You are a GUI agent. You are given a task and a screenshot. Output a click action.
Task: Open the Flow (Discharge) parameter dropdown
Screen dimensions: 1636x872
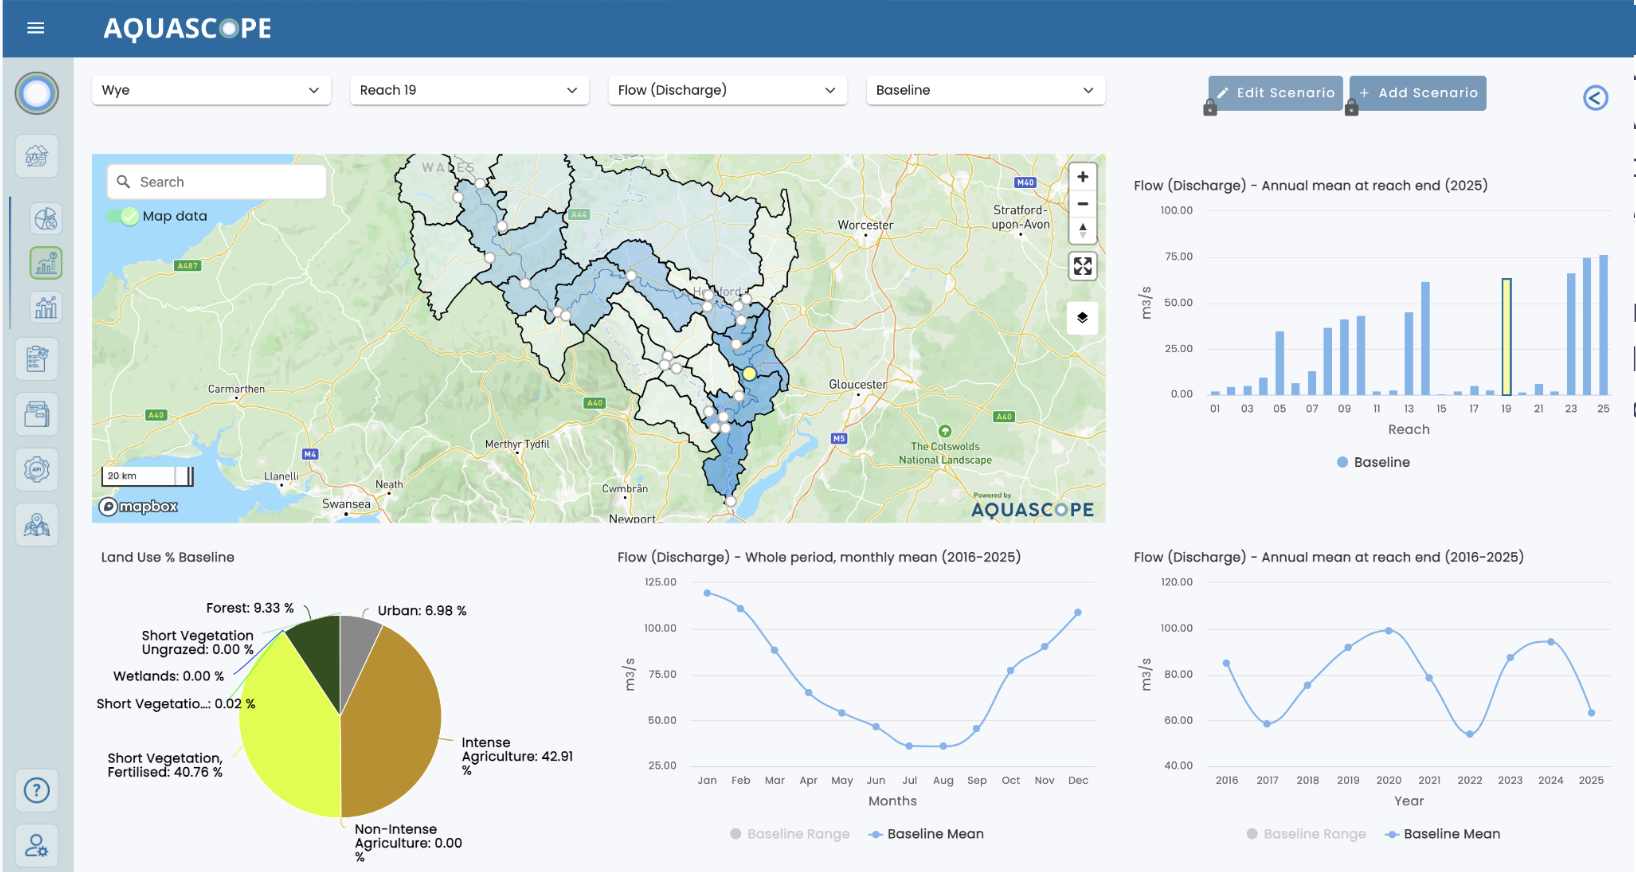727,90
